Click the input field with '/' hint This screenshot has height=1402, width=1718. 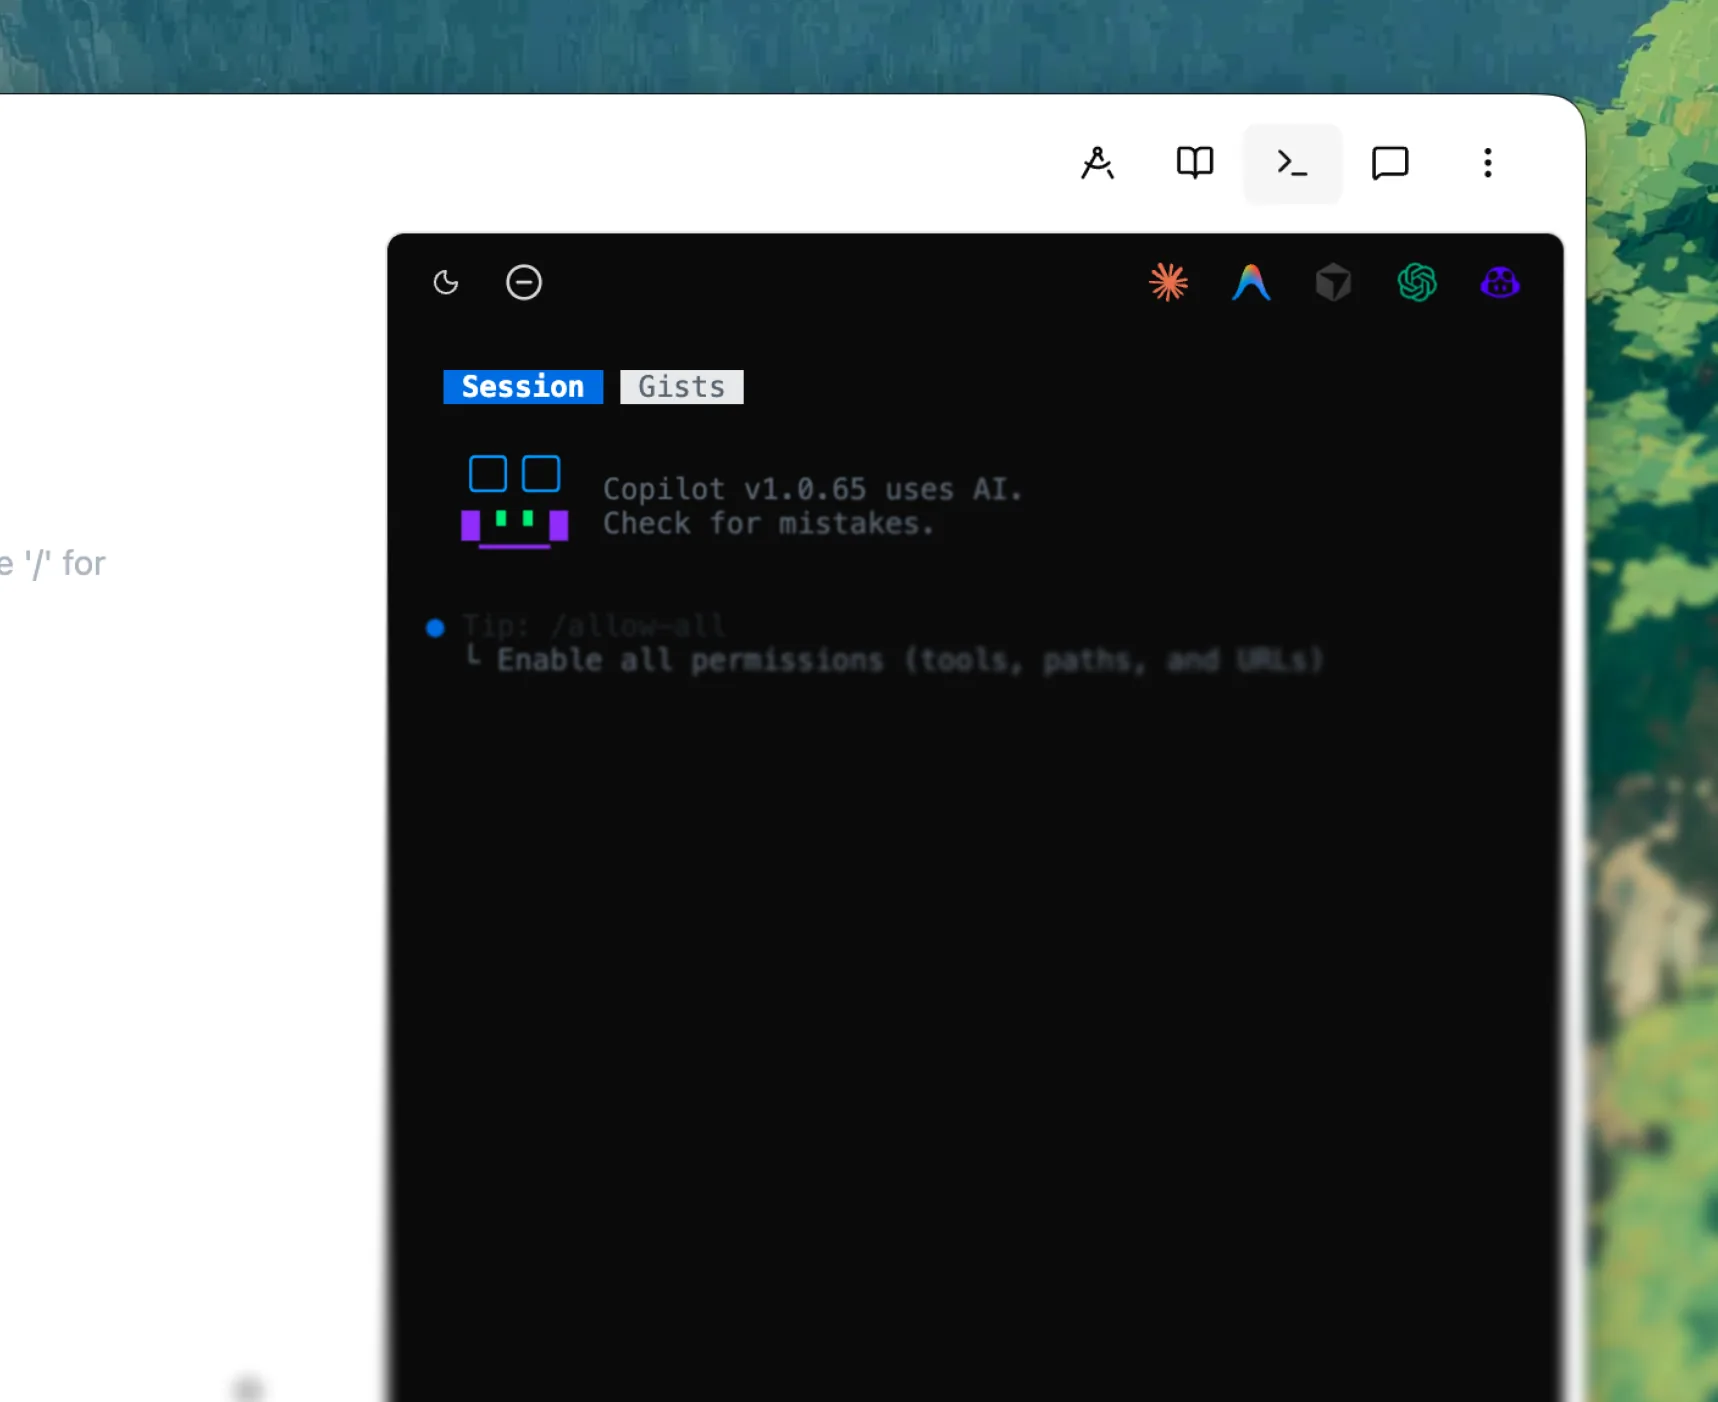point(53,564)
